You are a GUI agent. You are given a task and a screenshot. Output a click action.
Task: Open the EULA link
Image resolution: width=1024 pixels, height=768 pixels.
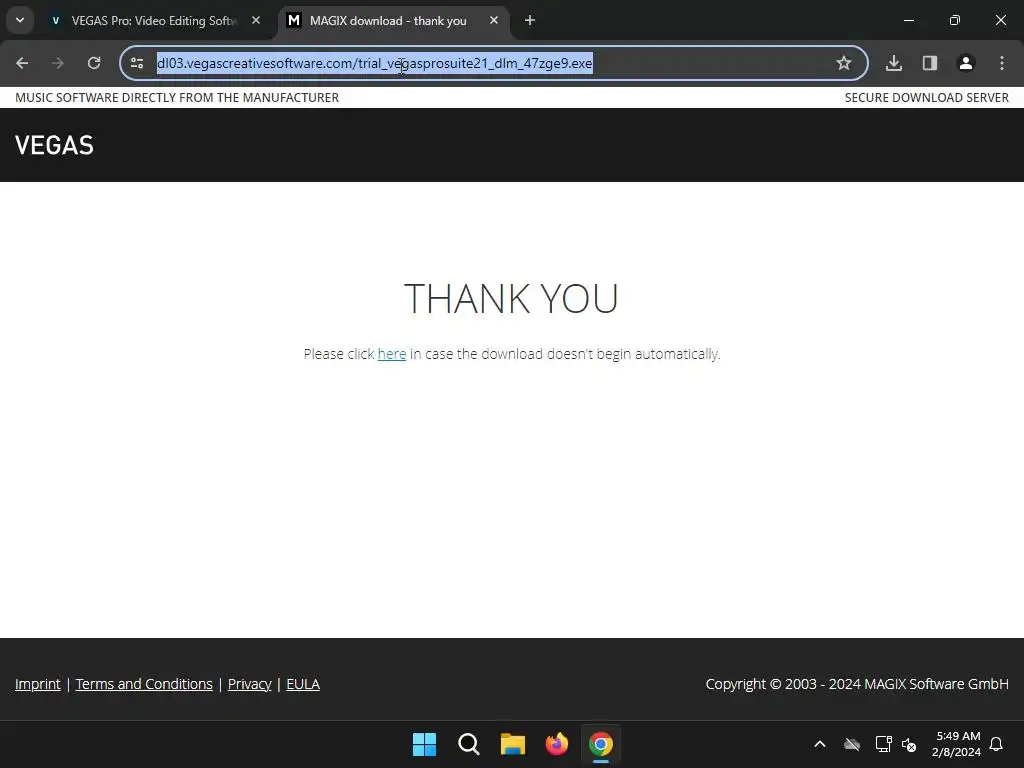[303, 684]
